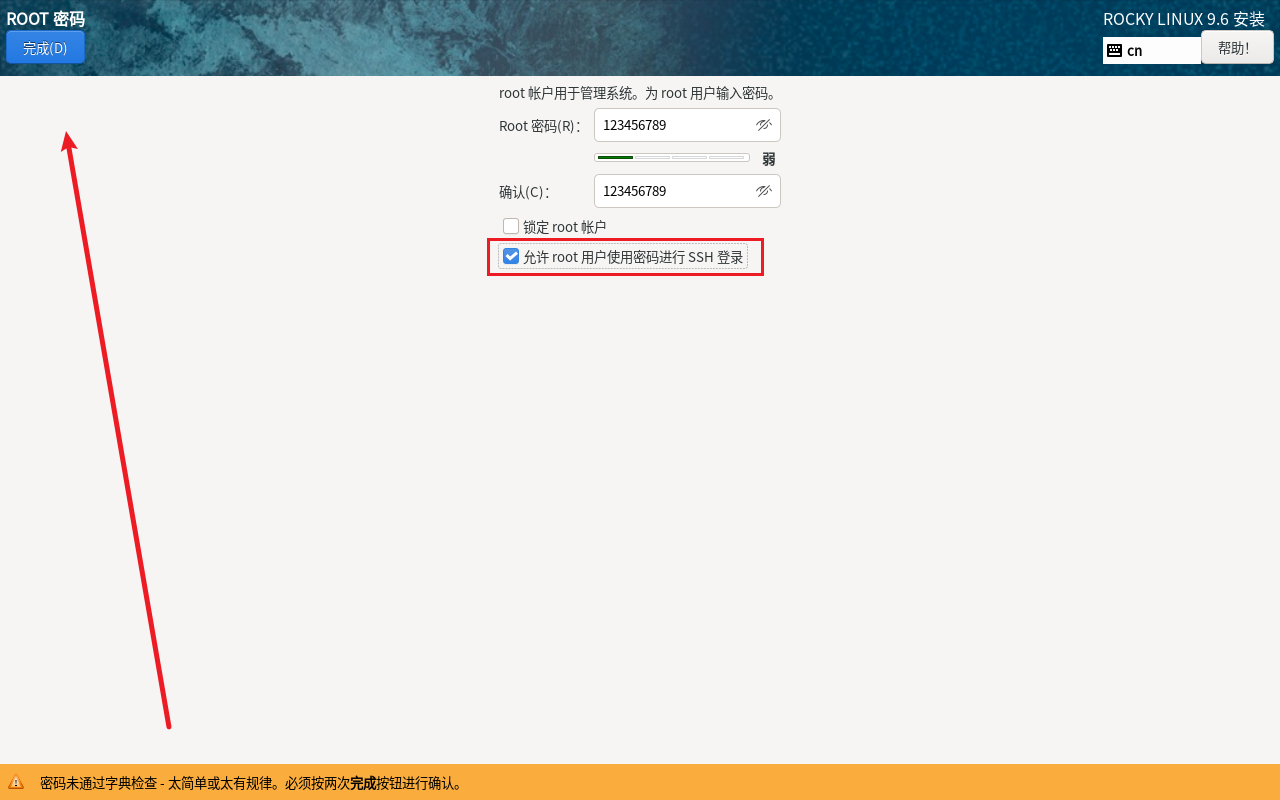Image resolution: width=1280 pixels, height=800 pixels.
Task: Click the Root 密码(R): label
Action: pyautogui.click(x=539, y=126)
